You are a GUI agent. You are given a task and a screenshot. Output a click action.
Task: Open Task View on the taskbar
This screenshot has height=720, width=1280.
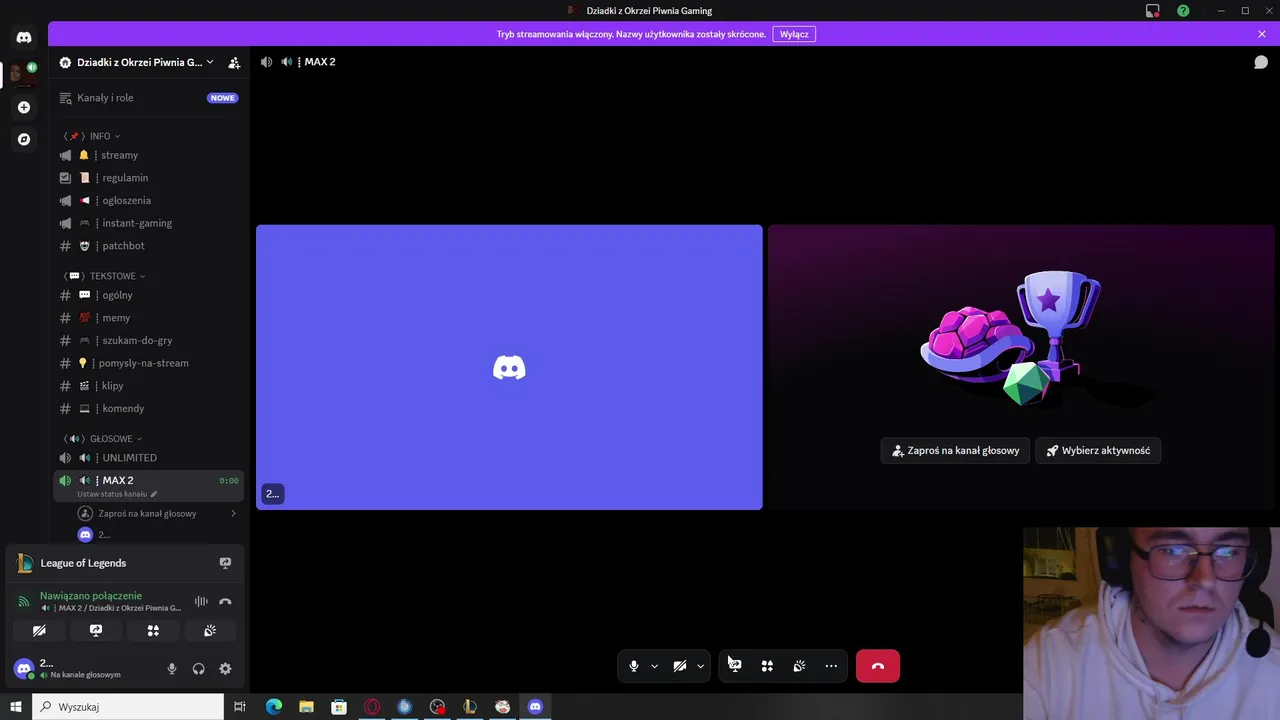point(240,707)
